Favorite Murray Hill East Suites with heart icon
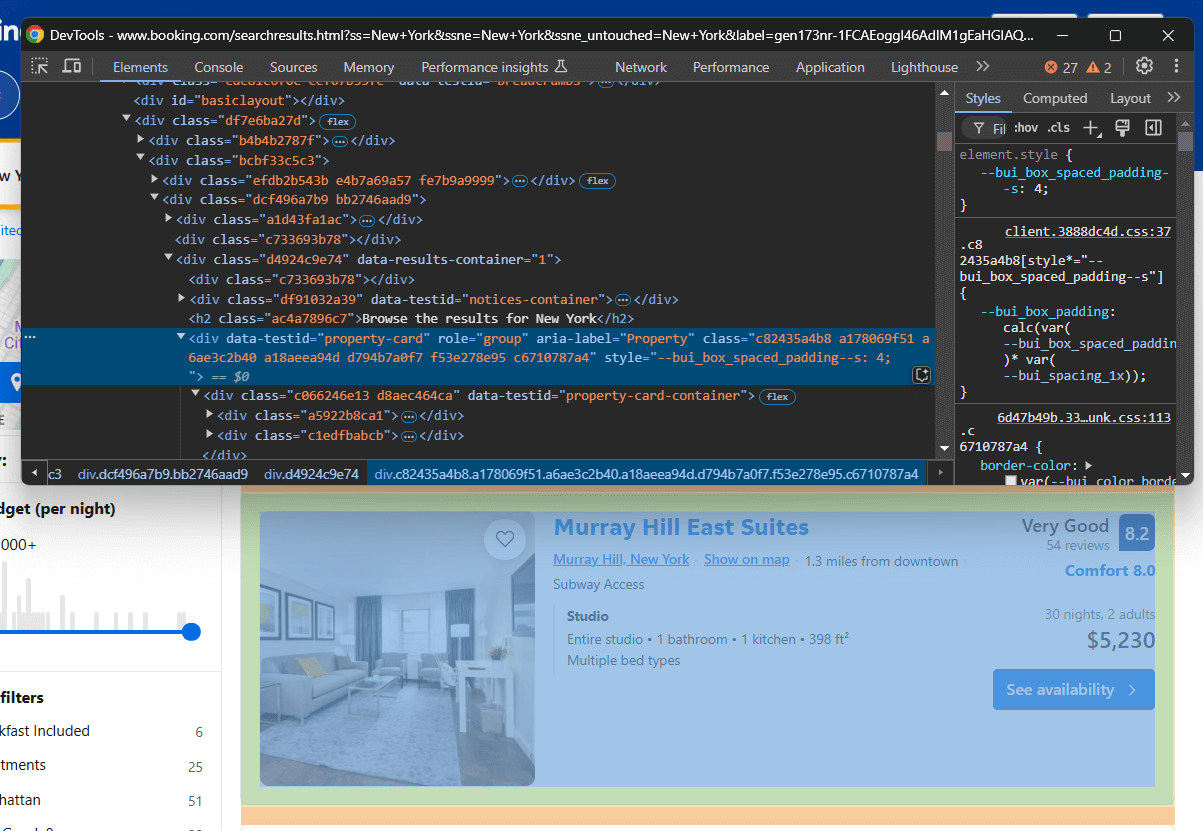This screenshot has width=1203, height=831. (x=505, y=539)
